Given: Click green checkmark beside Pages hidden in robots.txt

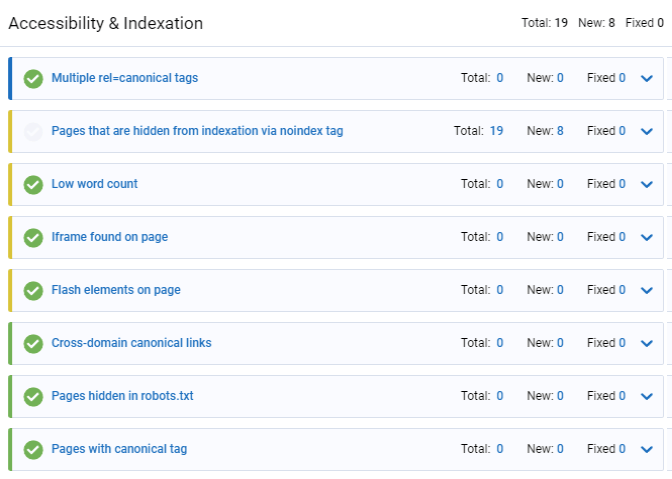Looking at the screenshot, I should (33, 397).
